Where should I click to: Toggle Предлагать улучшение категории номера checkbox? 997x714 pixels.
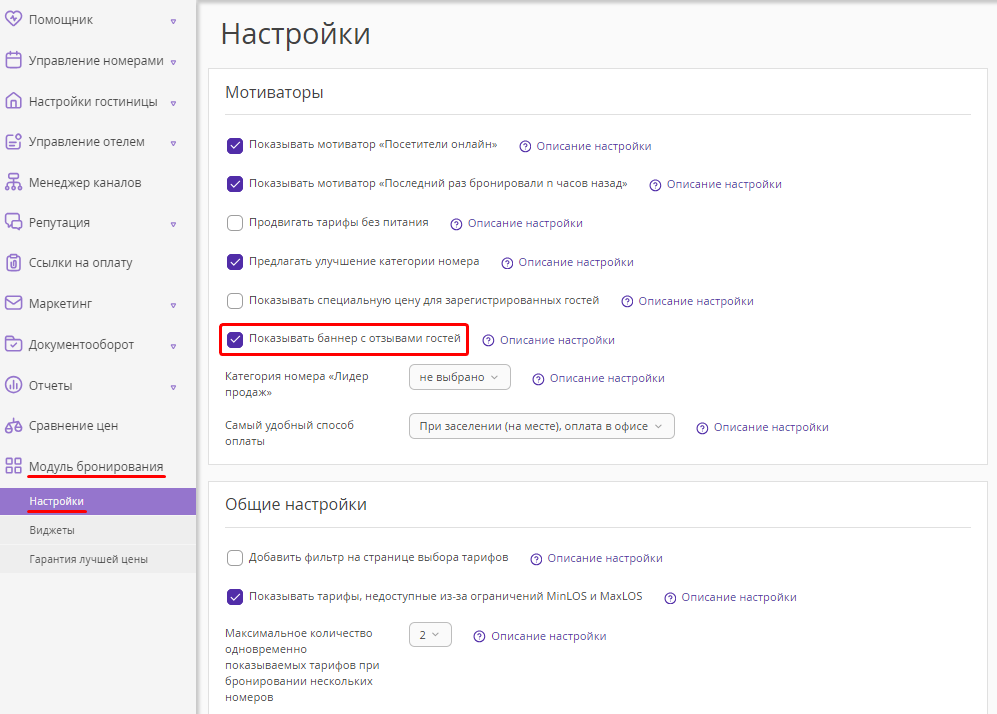tap(235, 262)
